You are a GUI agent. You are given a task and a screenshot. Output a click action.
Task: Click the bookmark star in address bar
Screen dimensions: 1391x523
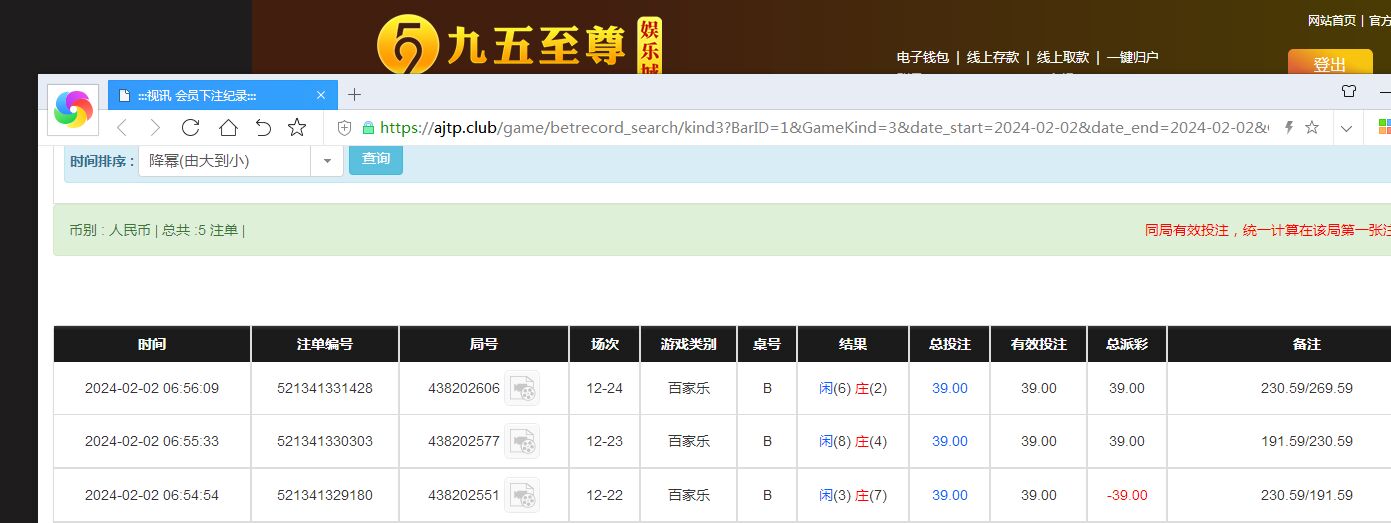click(1312, 128)
